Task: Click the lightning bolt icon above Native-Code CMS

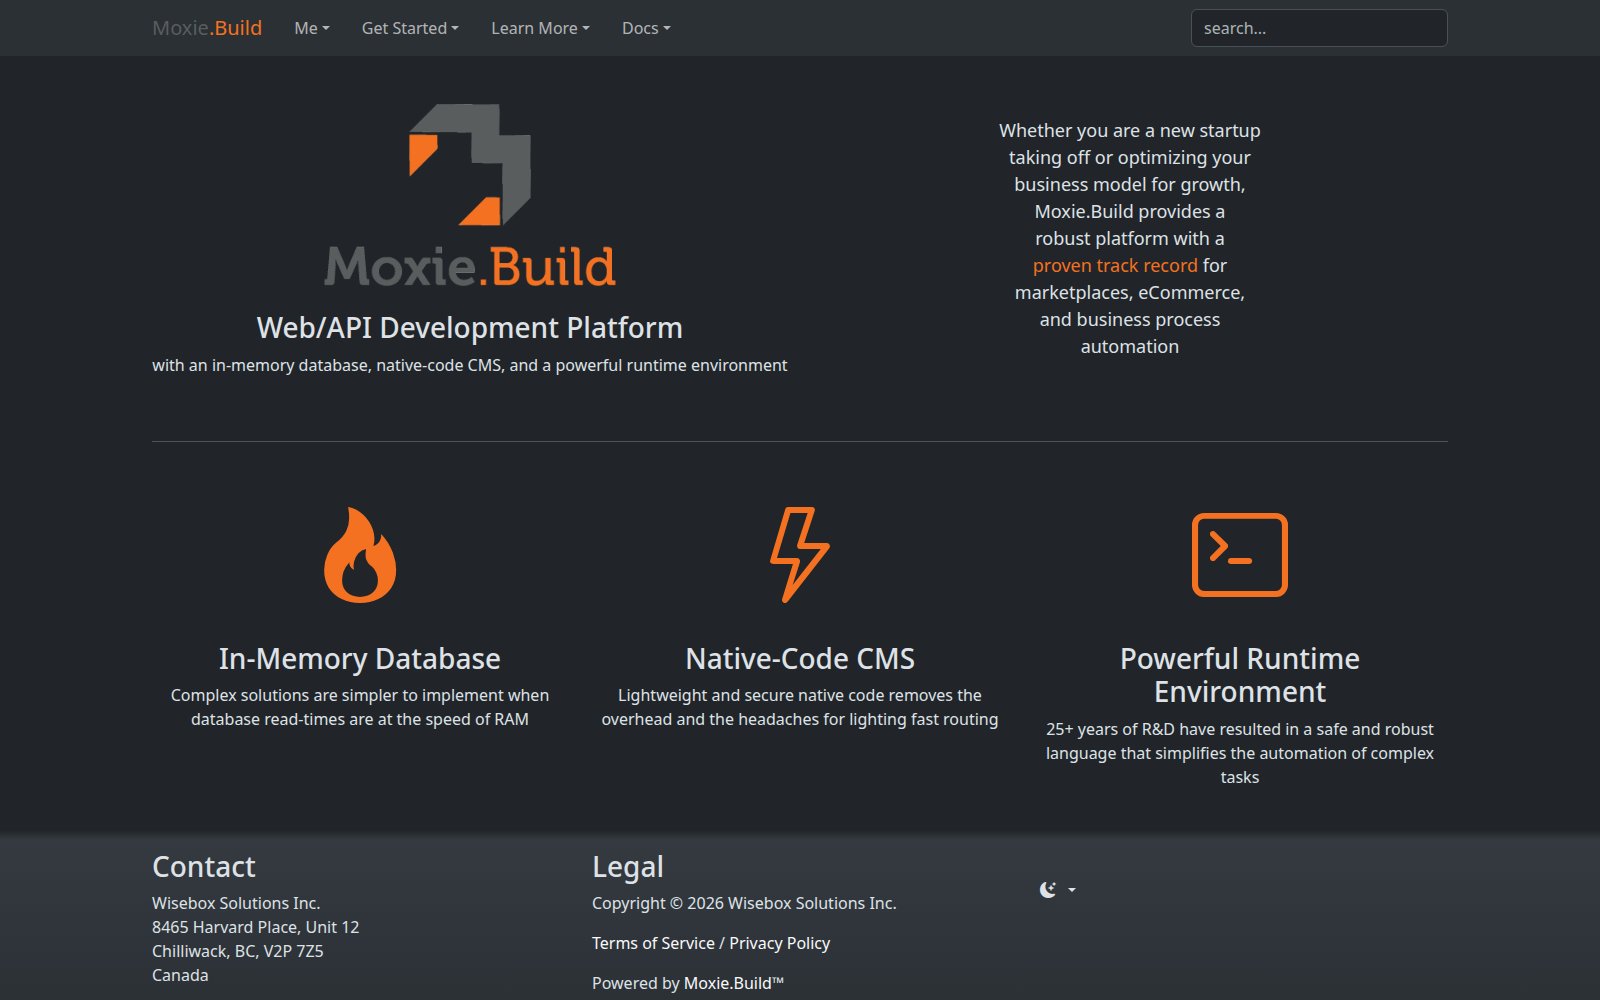Action: 800,555
